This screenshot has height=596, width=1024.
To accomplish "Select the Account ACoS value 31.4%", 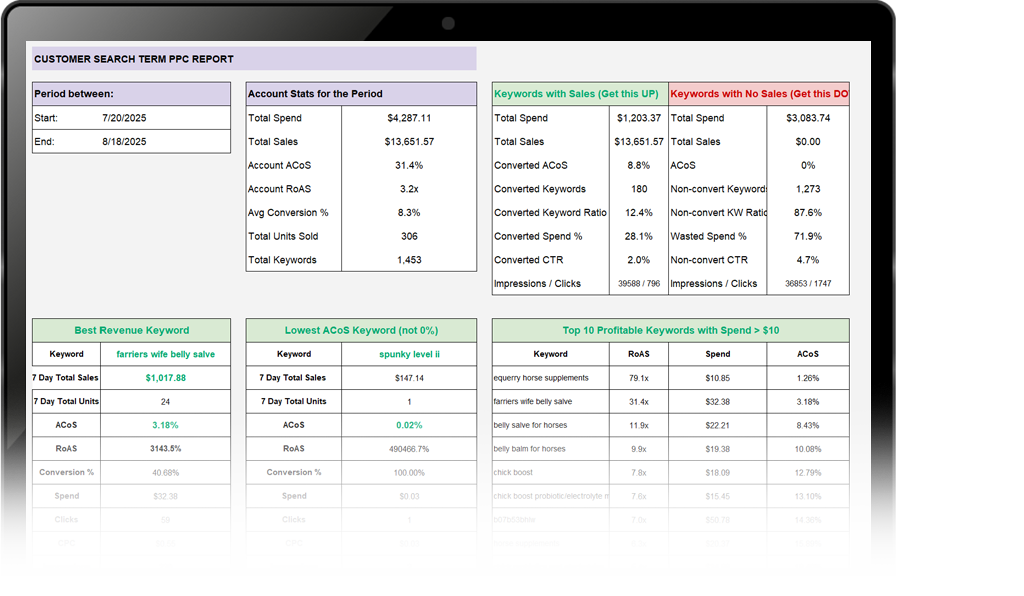I will pyautogui.click(x=408, y=165).
